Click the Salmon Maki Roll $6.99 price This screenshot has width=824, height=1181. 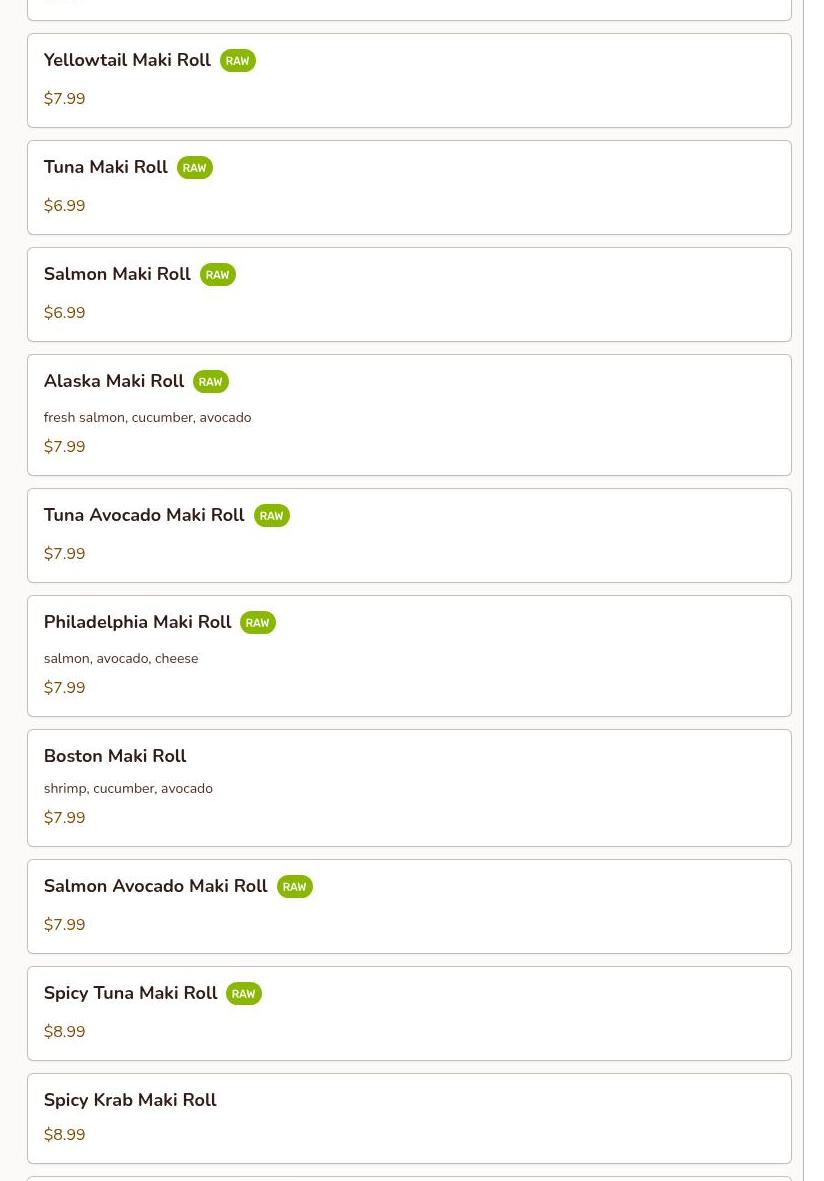coord(65,313)
